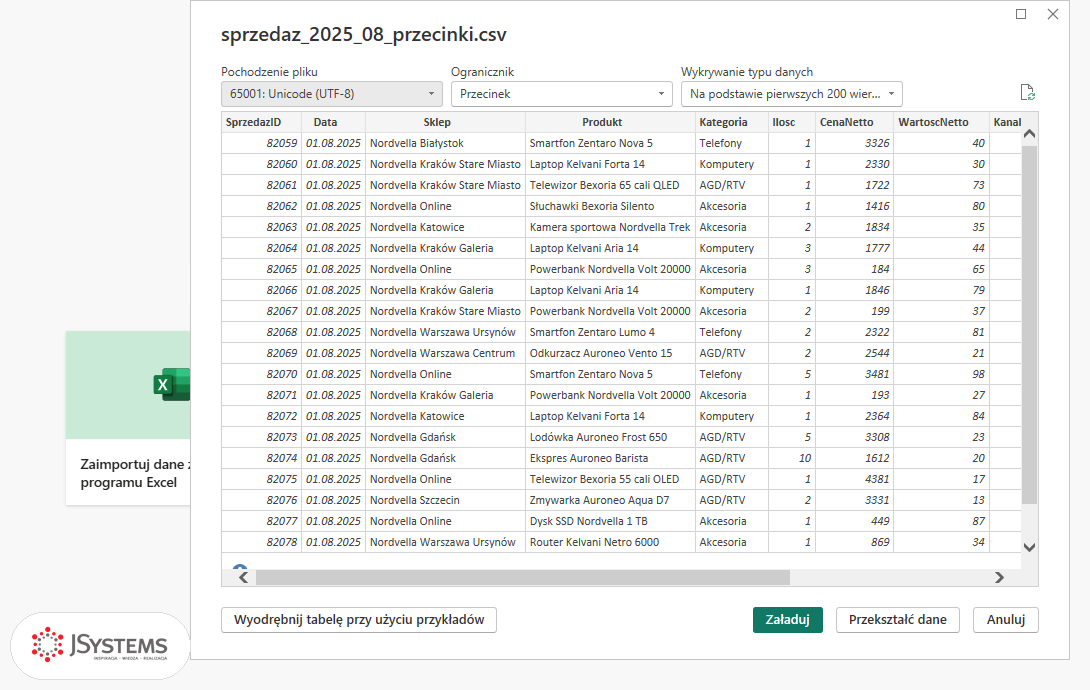Click the Nordvella Białystok cell

[446, 143]
